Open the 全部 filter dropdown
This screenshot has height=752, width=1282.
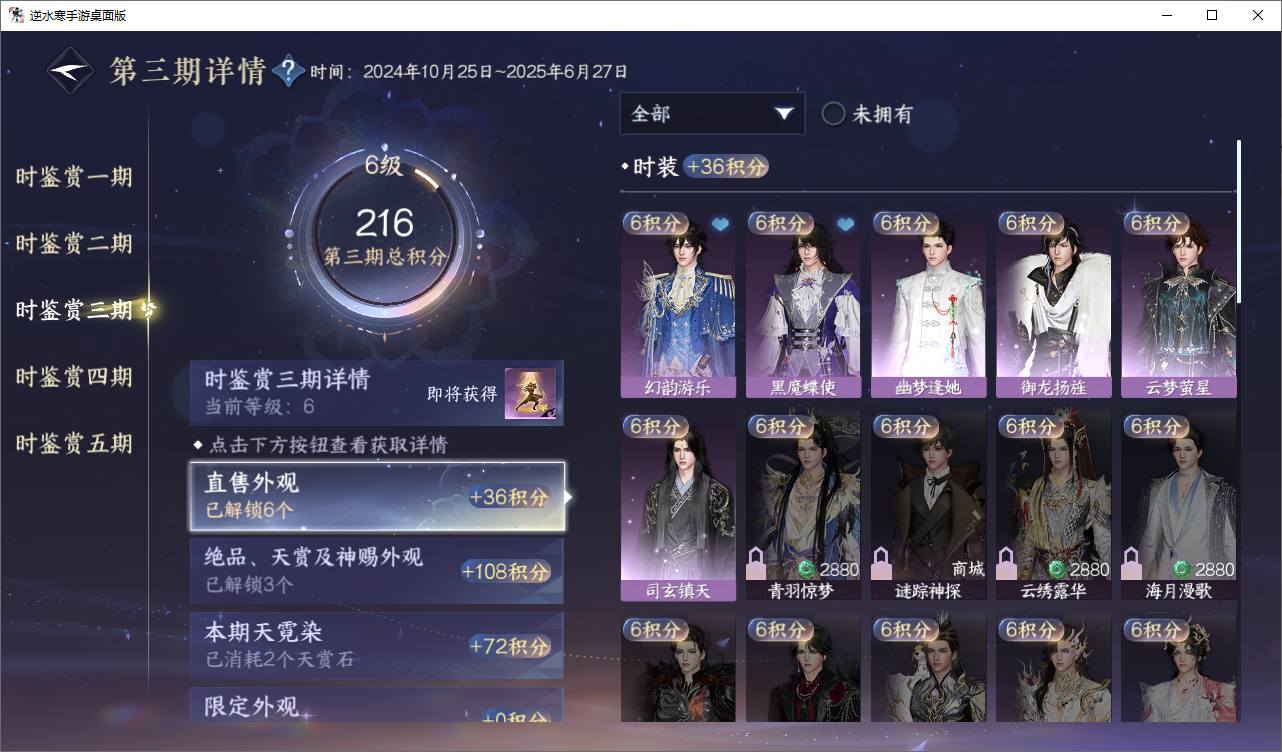[712, 114]
